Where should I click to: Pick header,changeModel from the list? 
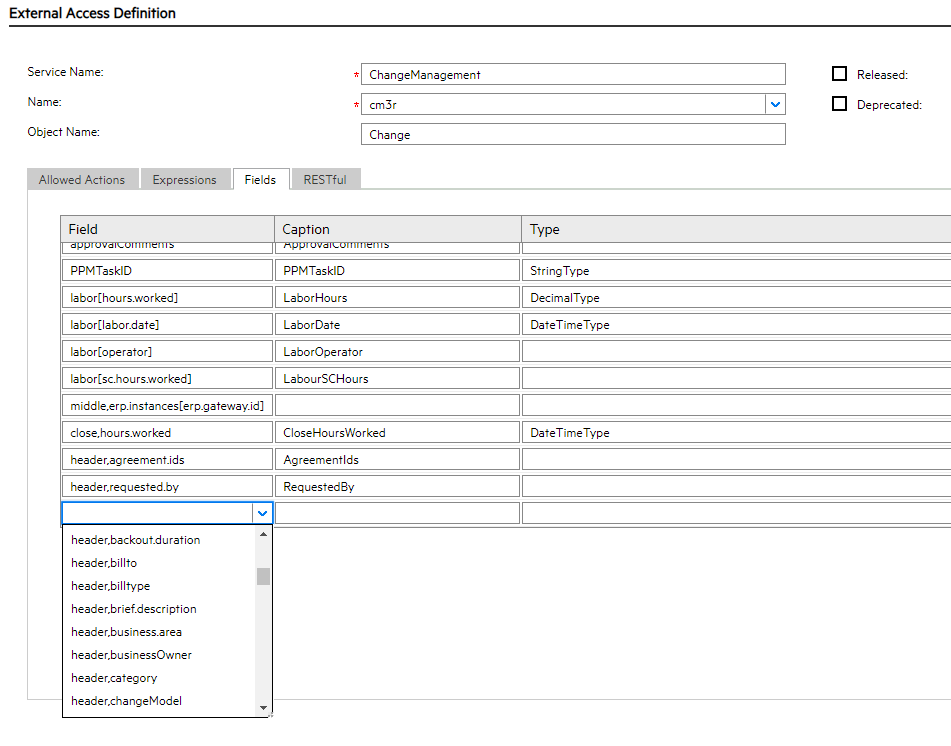coord(159,701)
